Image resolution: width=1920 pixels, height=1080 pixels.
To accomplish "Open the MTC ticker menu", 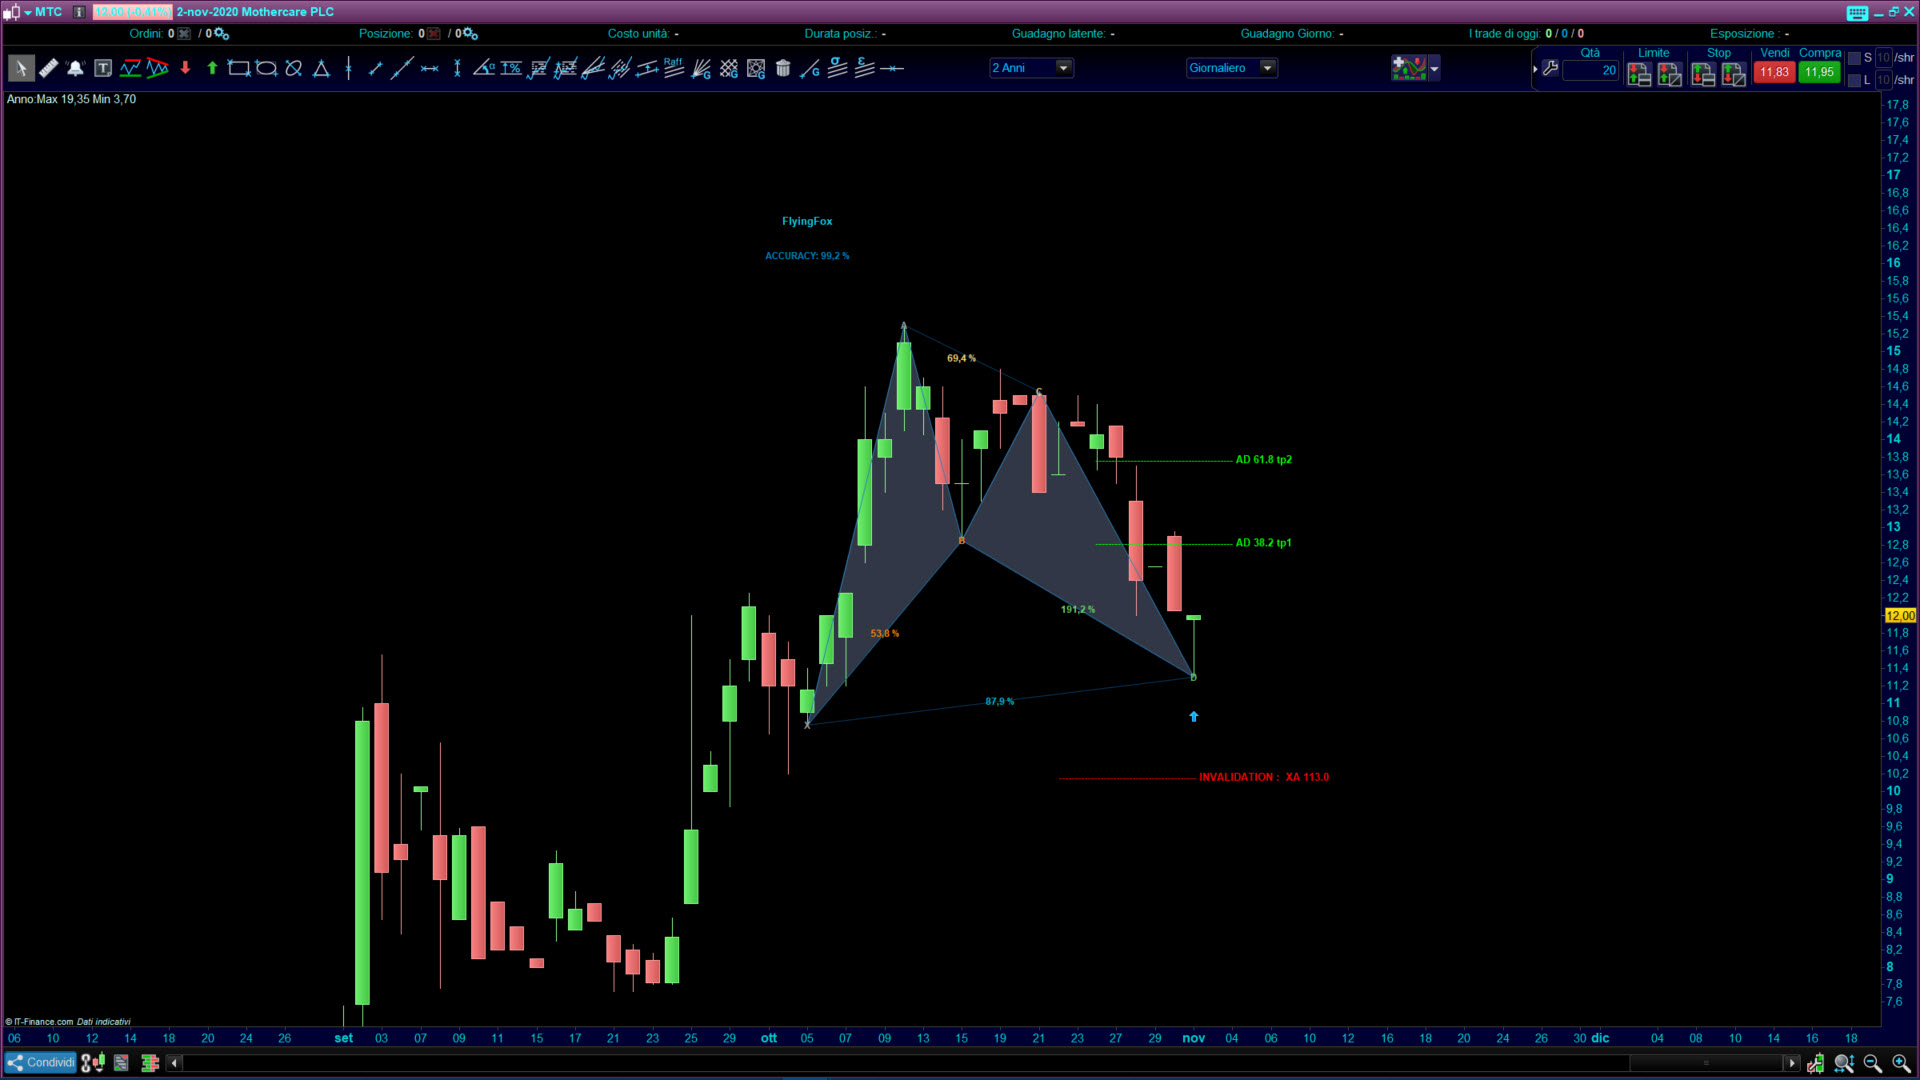I will pos(40,12).
